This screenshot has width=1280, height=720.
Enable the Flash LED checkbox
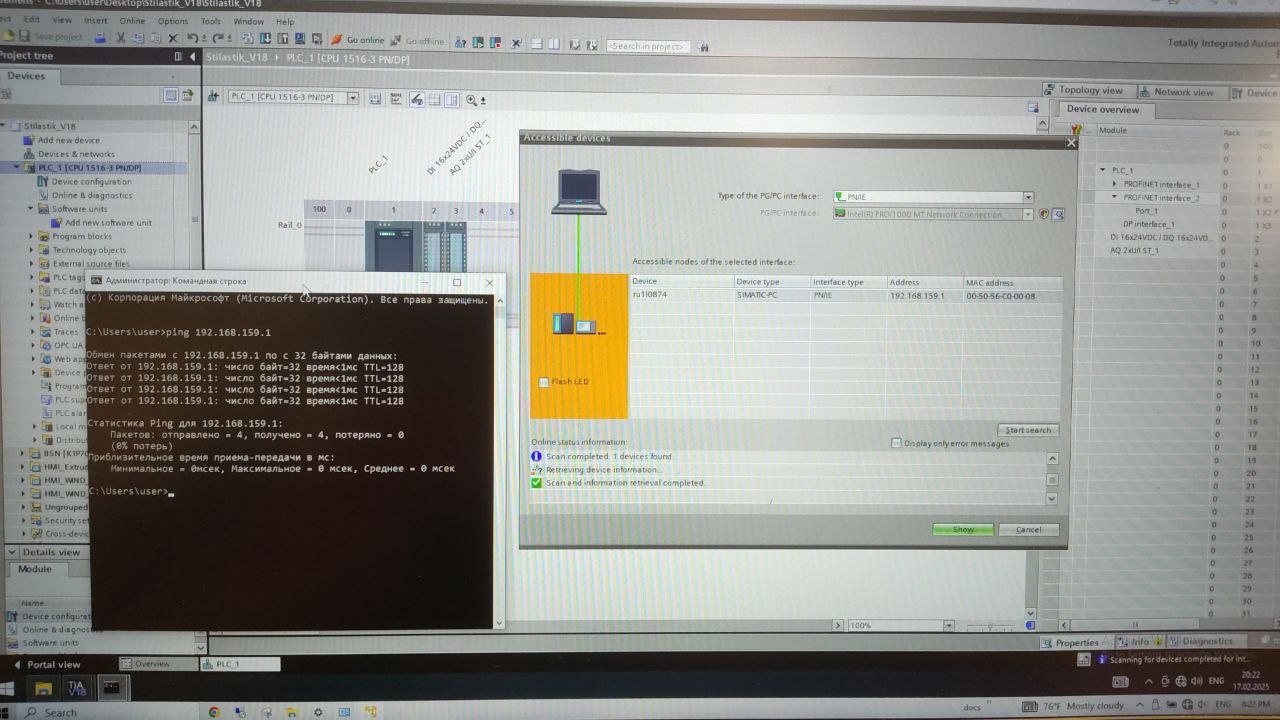click(x=544, y=382)
